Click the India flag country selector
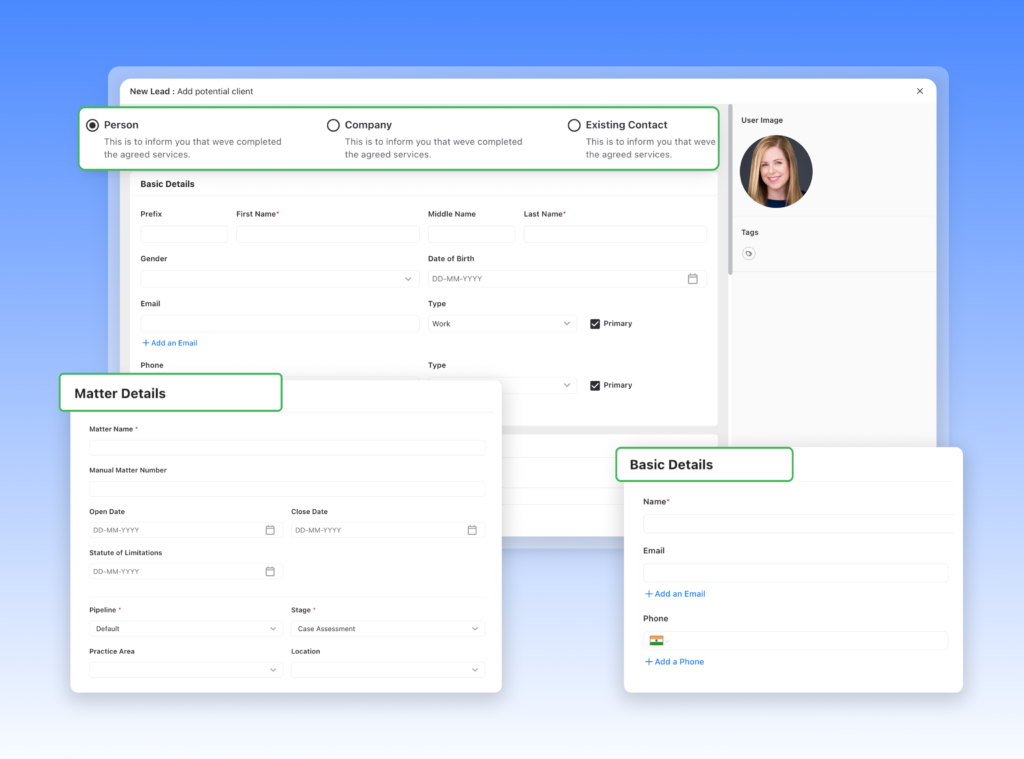 point(656,640)
